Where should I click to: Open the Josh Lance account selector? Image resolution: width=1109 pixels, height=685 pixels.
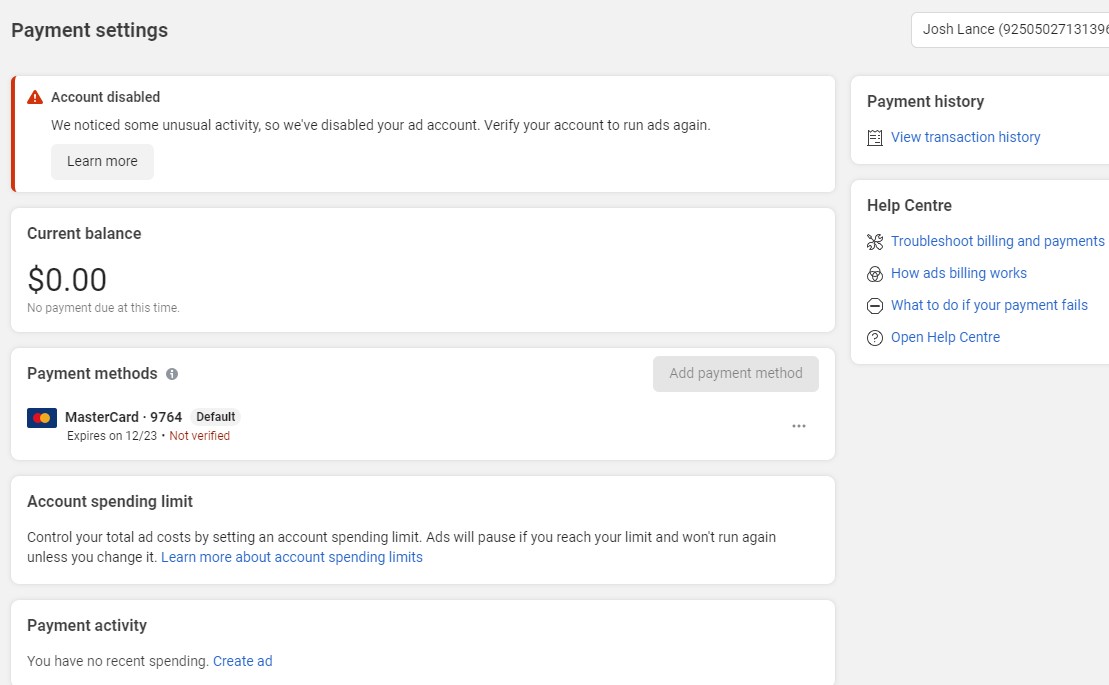(1010, 30)
